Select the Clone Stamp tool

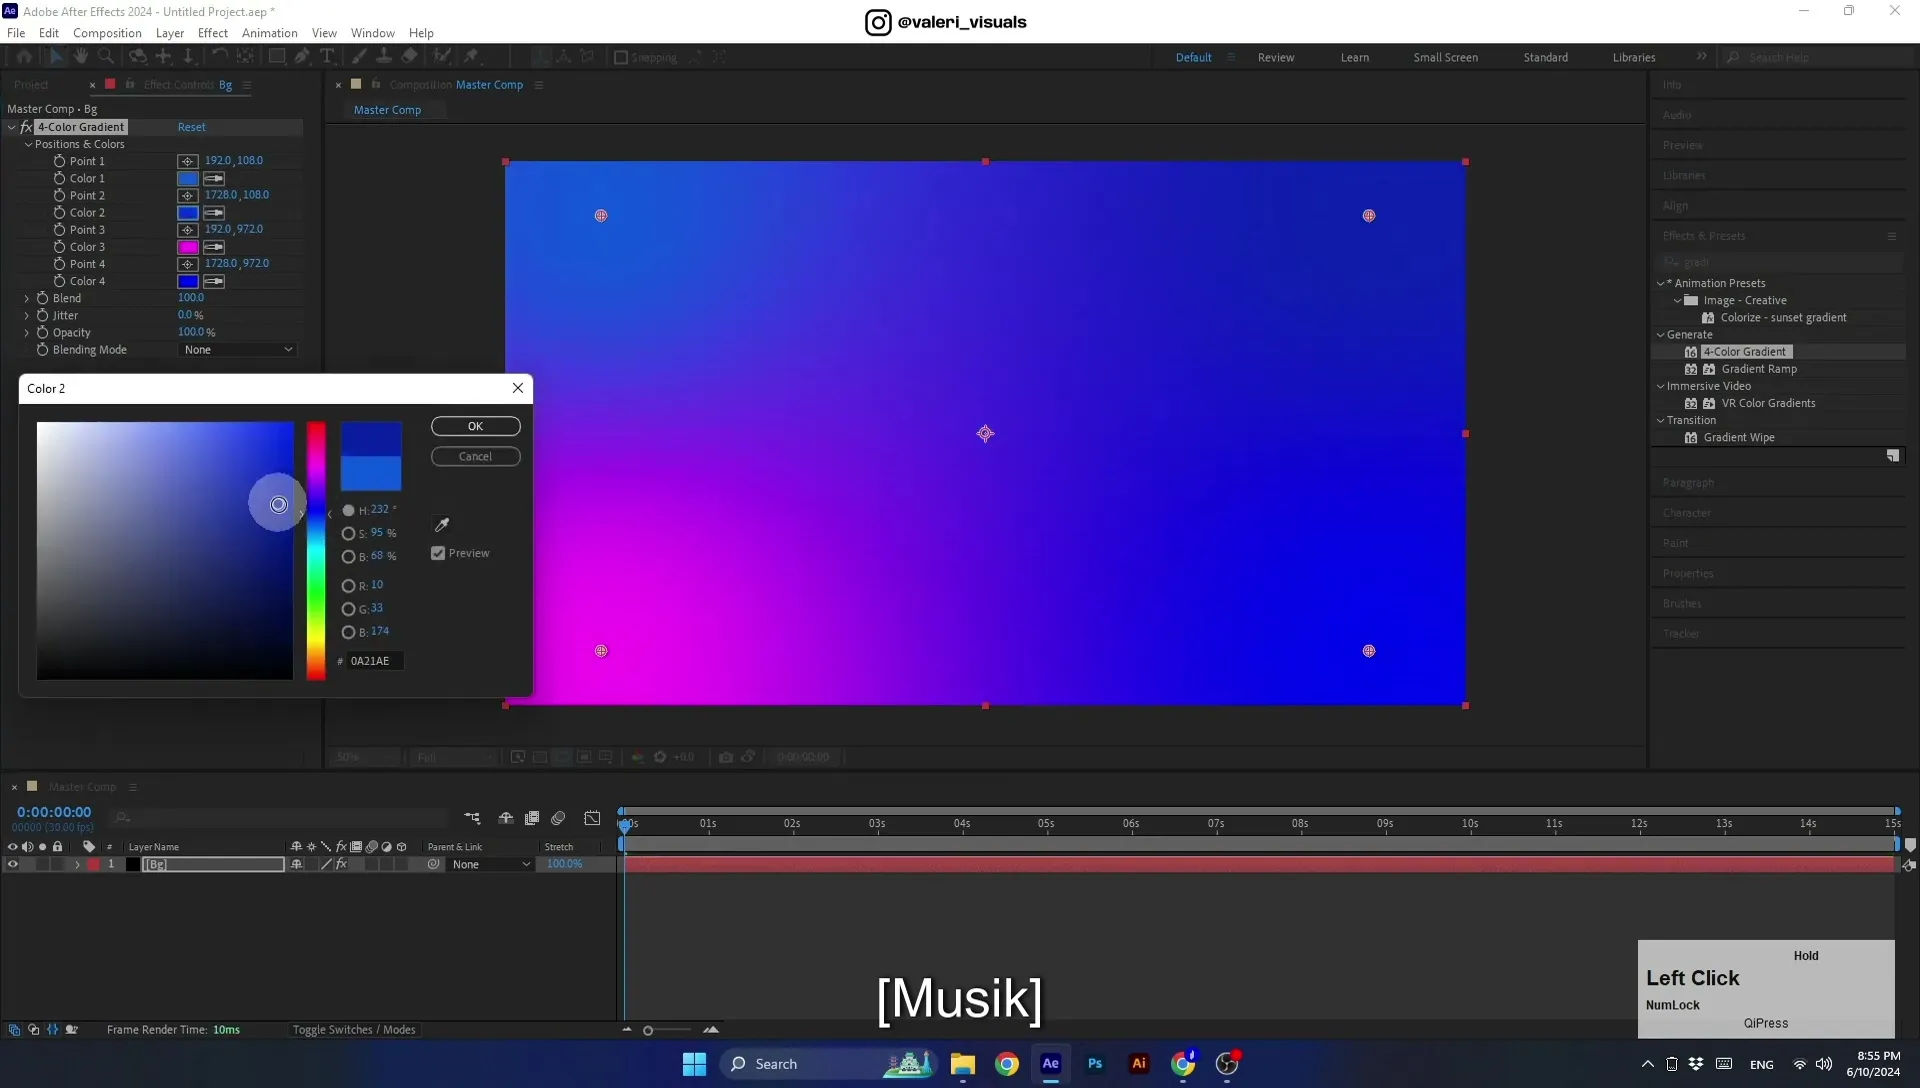tap(384, 57)
